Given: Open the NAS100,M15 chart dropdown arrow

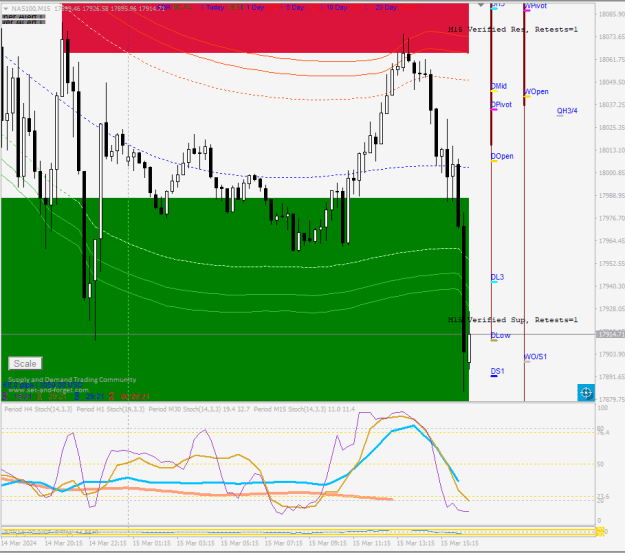Looking at the screenshot, I should [x=6, y=9].
